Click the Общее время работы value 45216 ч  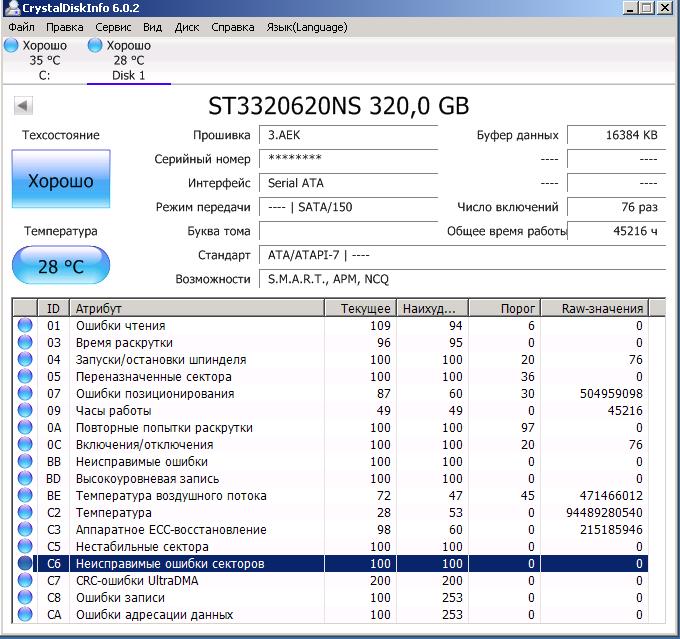[616, 231]
